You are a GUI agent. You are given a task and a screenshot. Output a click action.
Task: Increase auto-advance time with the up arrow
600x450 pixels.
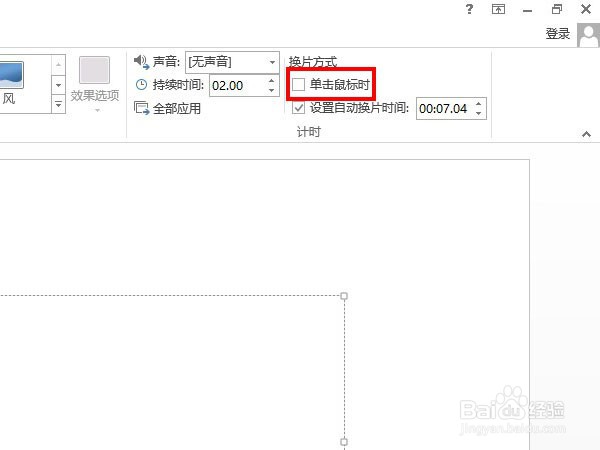pyautogui.click(x=479, y=103)
